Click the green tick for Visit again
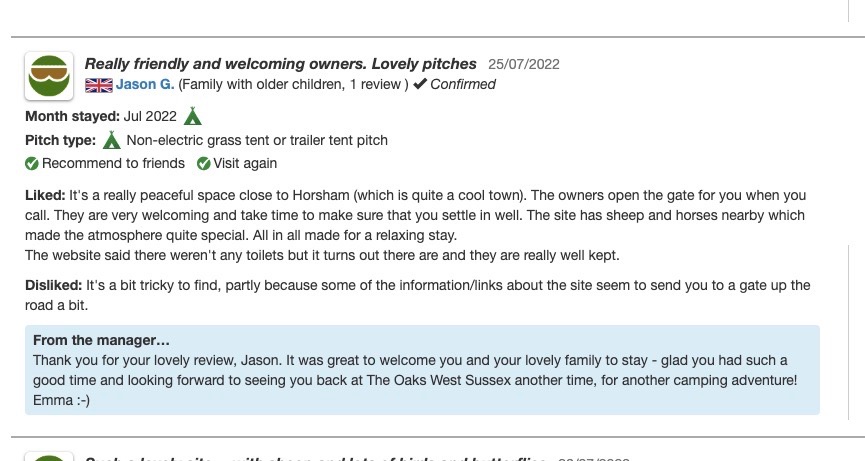Viewport: 865px width, 461px height. click(x=204, y=164)
